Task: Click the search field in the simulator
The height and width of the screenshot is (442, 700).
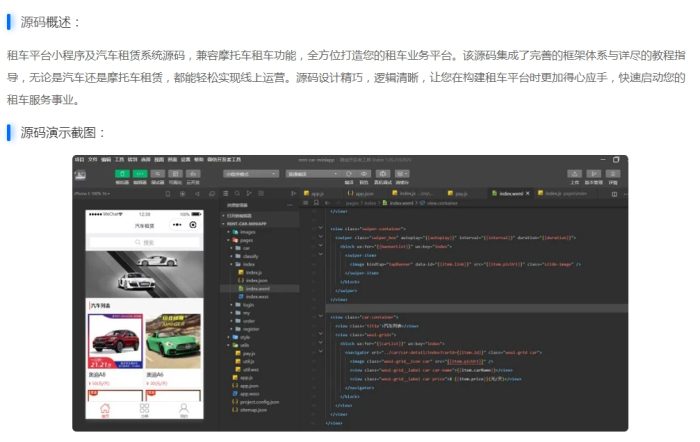Action: [144, 242]
